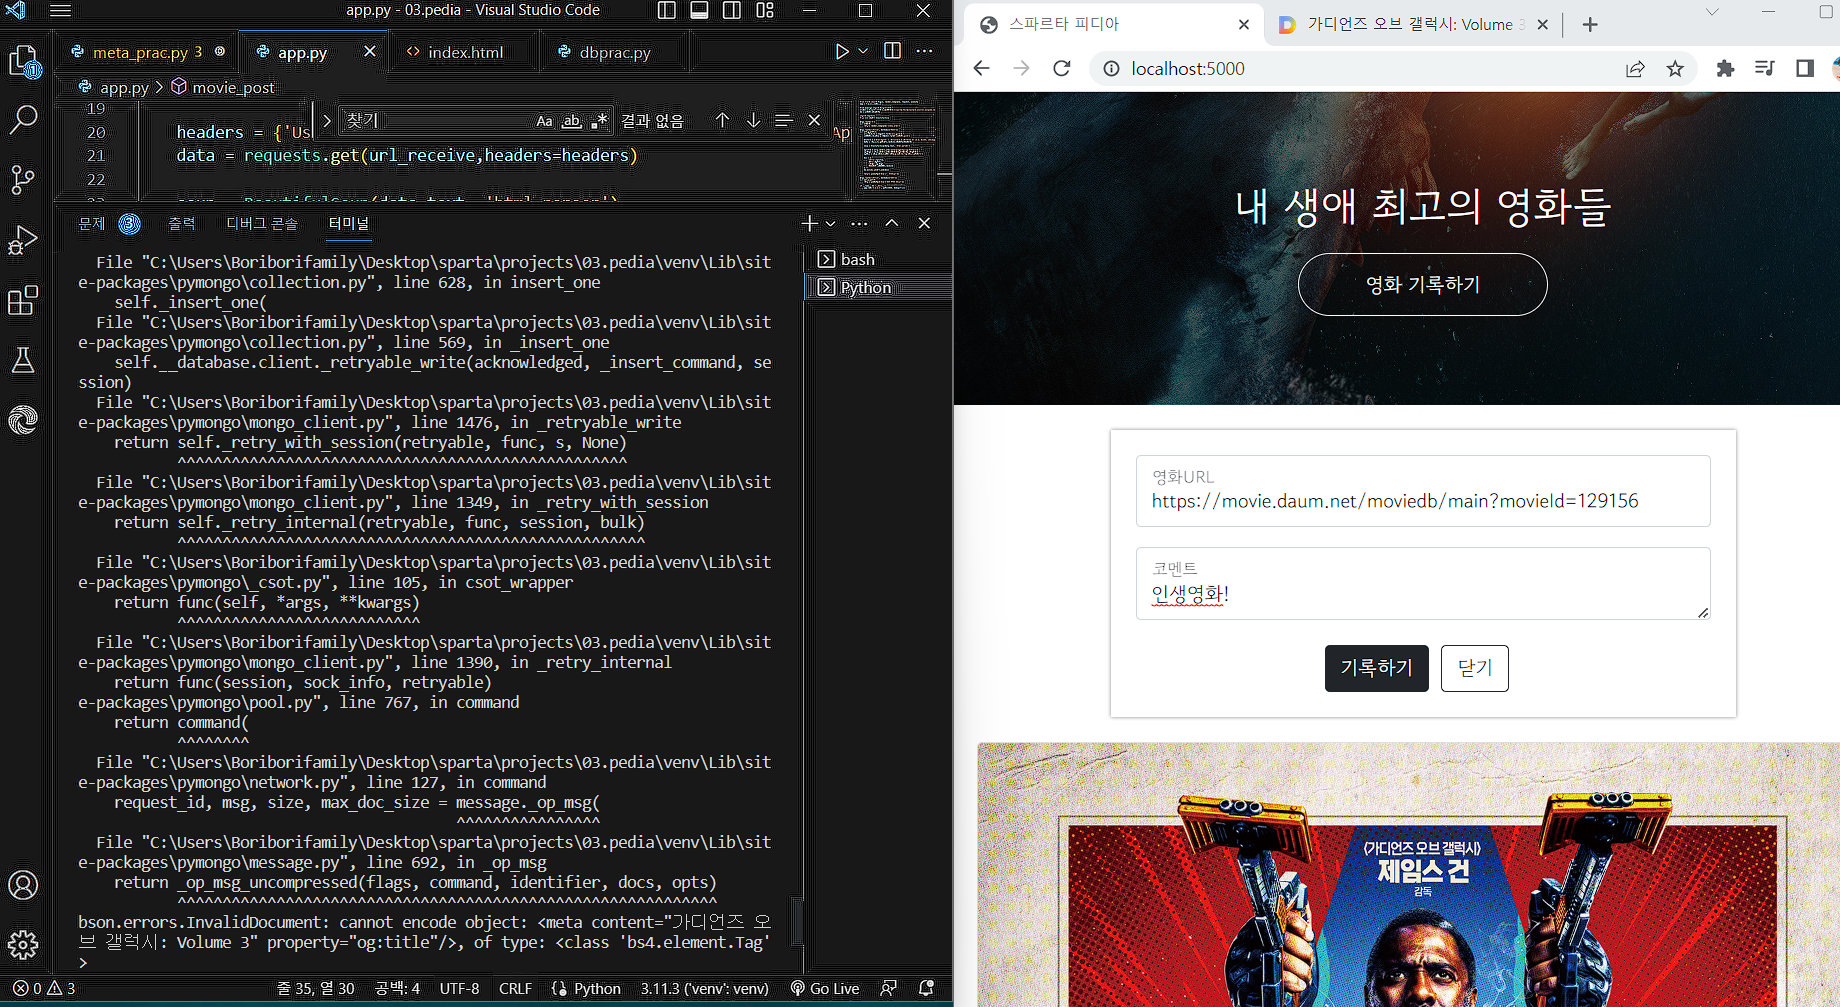Open editor More Actions ellipsis menu
Image resolution: width=1840 pixels, height=1007 pixels.
point(924,51)
